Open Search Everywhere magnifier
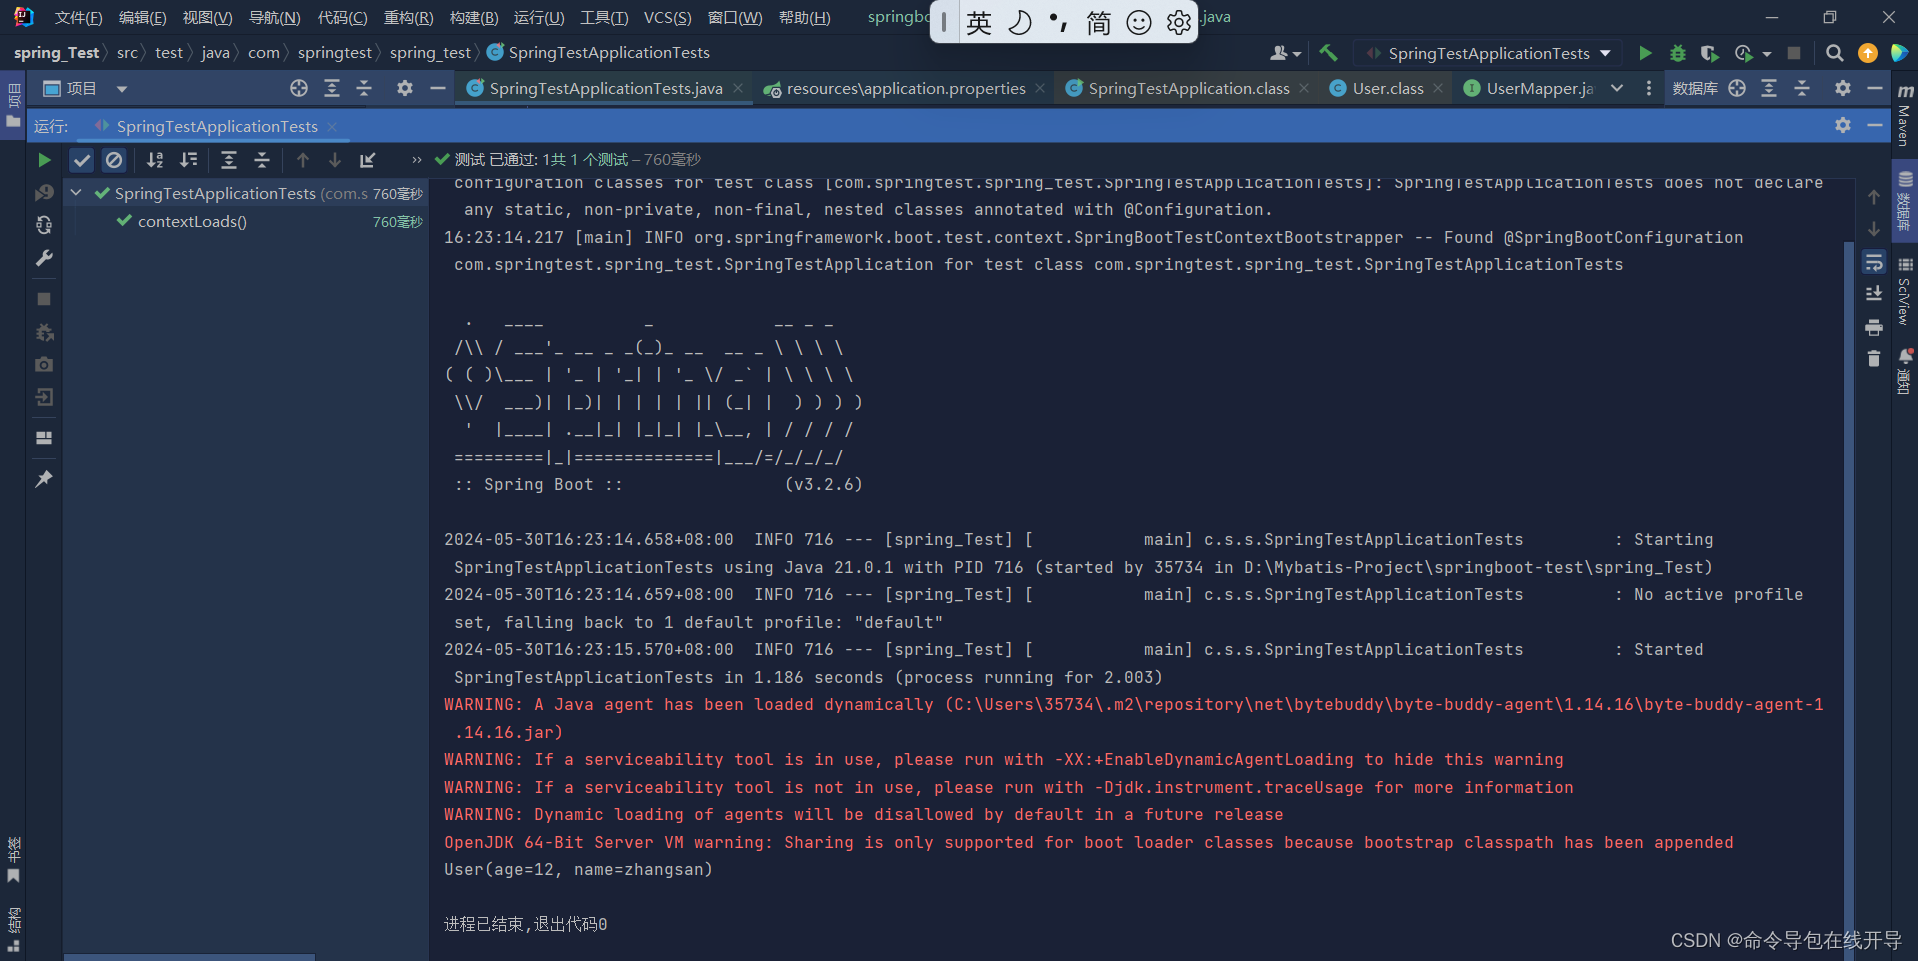 [1834, 53]
